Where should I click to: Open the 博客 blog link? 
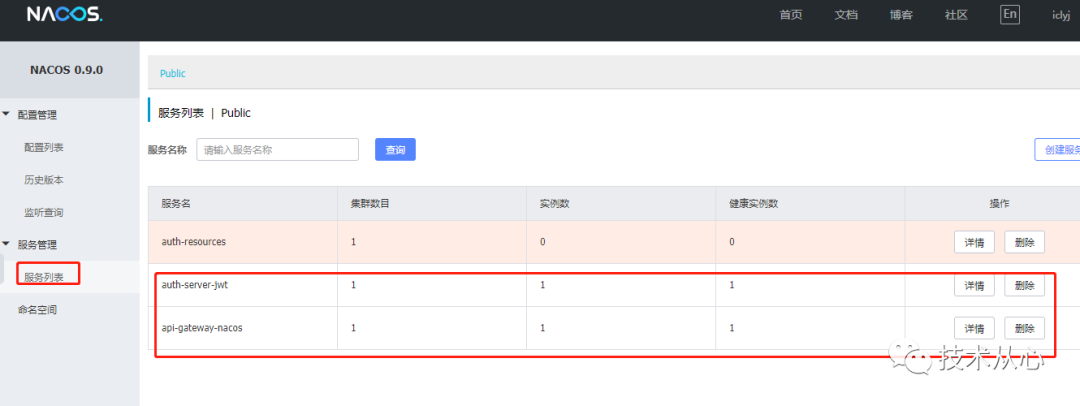click(x=901, y=15)
